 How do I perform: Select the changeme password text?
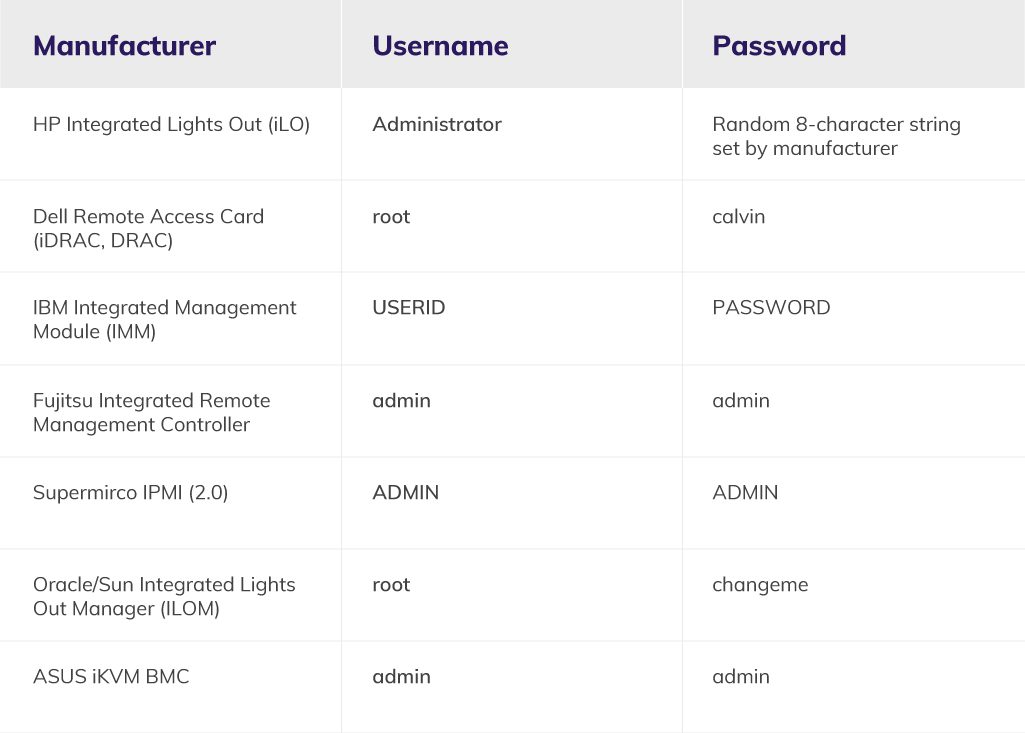point(760,585)
